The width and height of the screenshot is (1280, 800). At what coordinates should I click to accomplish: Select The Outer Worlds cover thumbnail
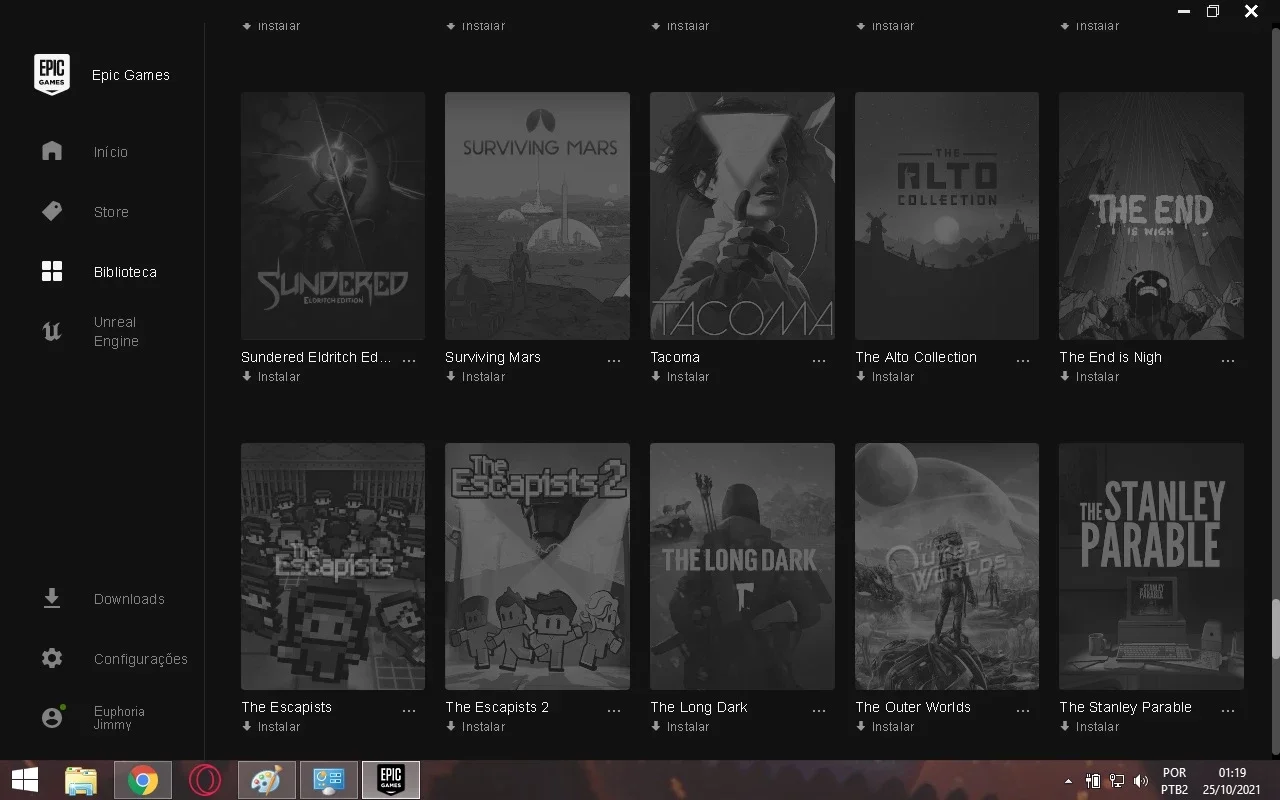point(947,566)
